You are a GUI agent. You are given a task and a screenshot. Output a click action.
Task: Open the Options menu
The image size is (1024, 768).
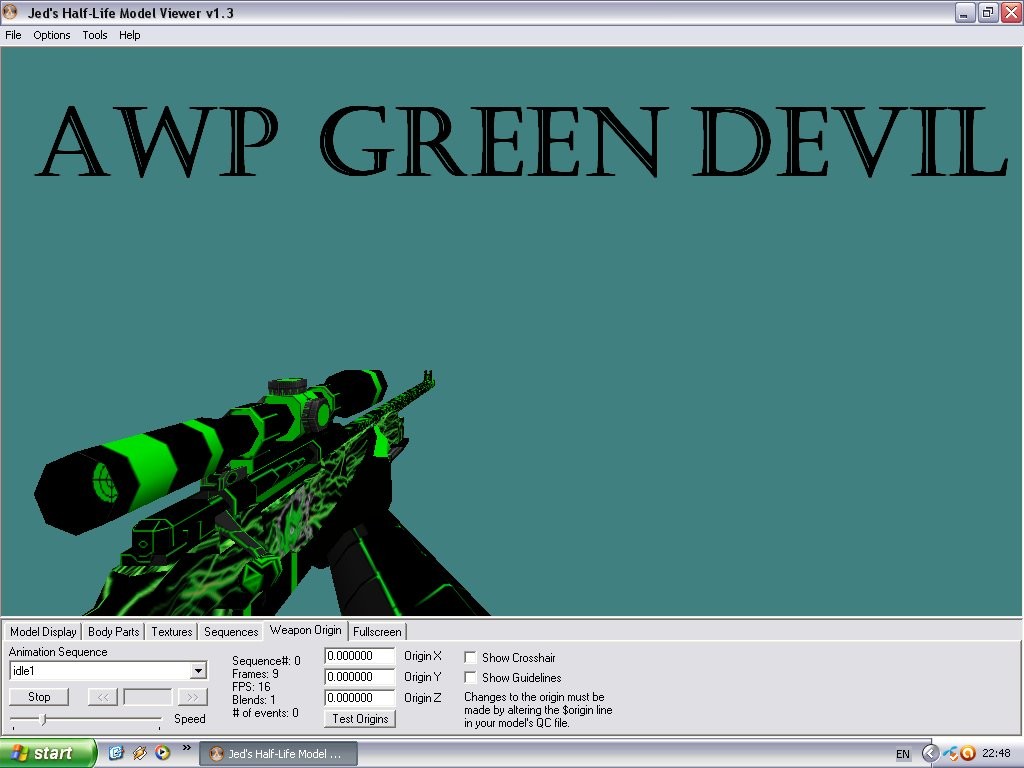click(x=52, y=35)
